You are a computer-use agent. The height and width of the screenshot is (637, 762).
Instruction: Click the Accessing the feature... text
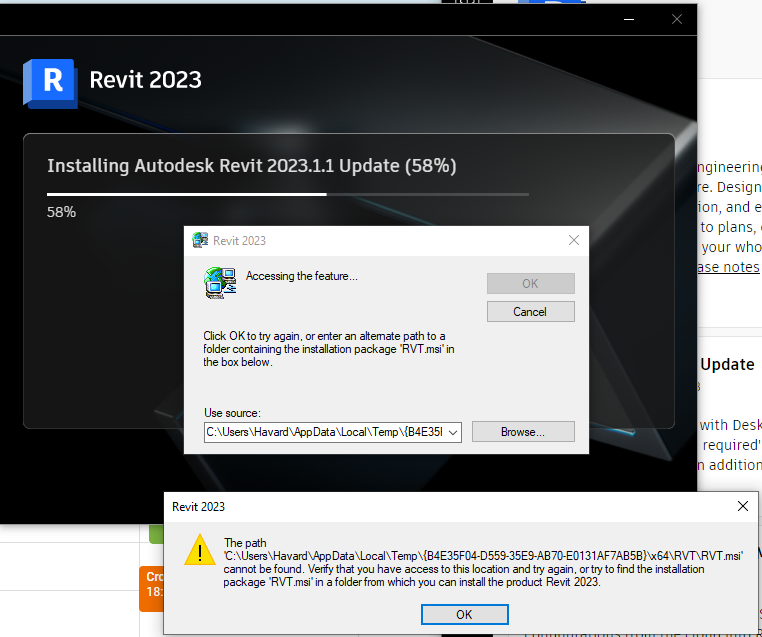click(302, 276)
